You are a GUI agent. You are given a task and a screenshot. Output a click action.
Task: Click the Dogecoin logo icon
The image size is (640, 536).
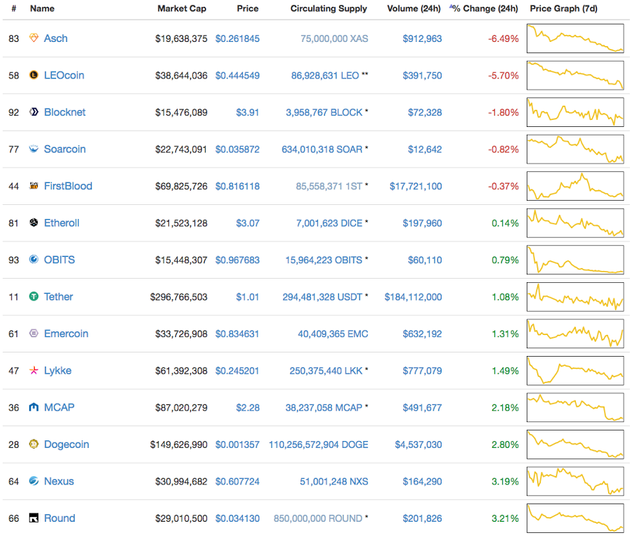(x=34, y=444)
